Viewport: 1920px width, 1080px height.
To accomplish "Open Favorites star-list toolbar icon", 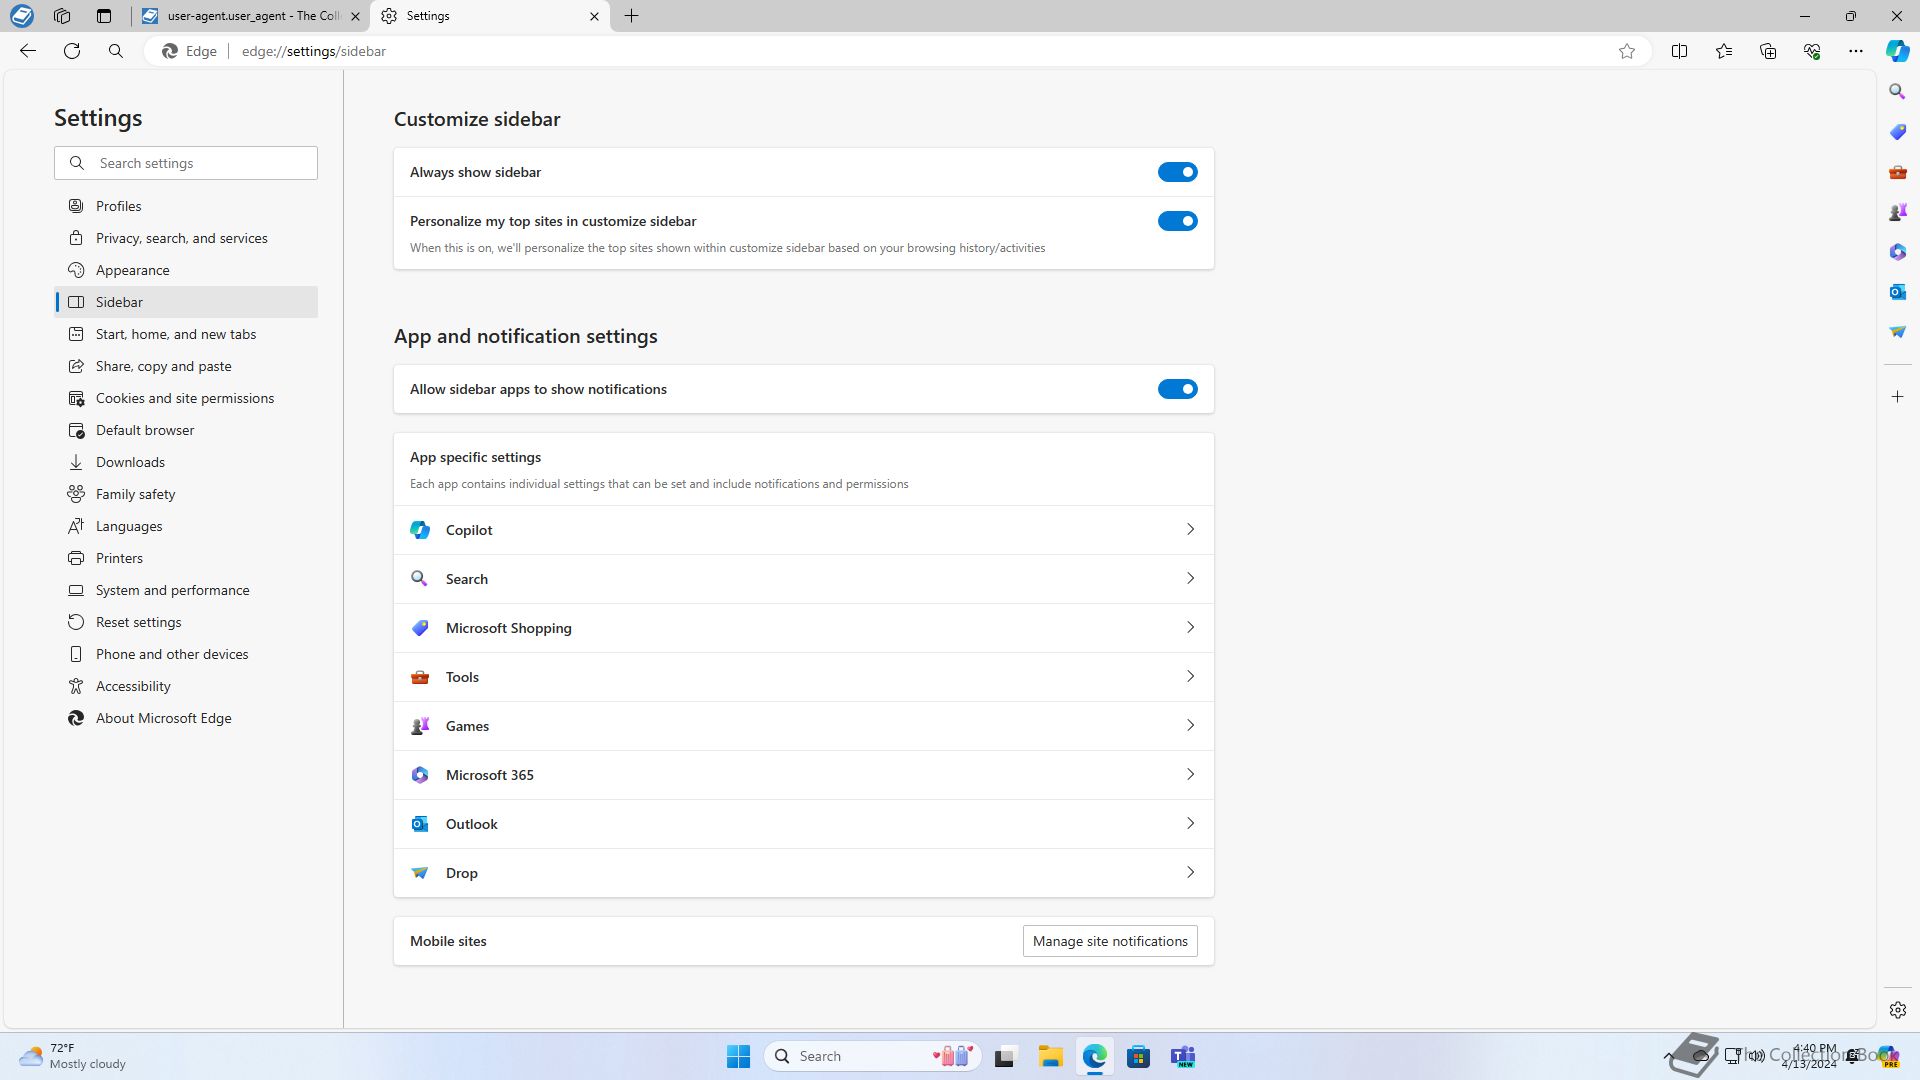I will tap(1723, 51).
